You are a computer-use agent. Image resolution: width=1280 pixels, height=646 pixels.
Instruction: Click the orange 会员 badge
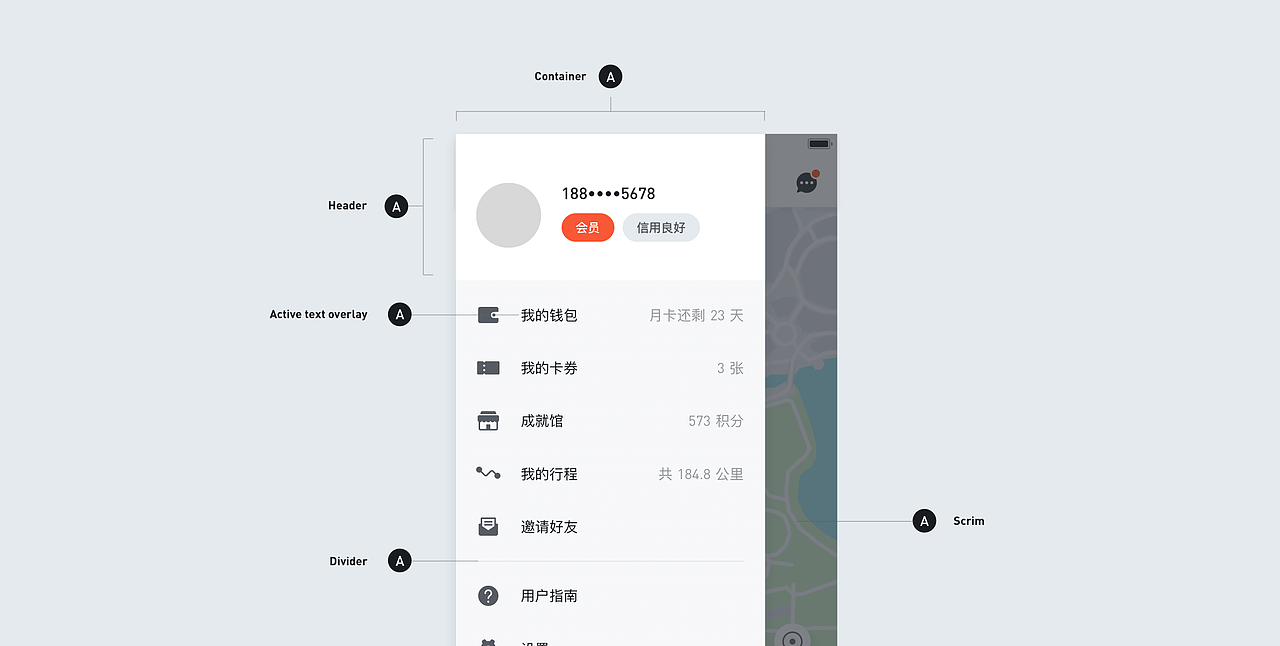[587, 227]
